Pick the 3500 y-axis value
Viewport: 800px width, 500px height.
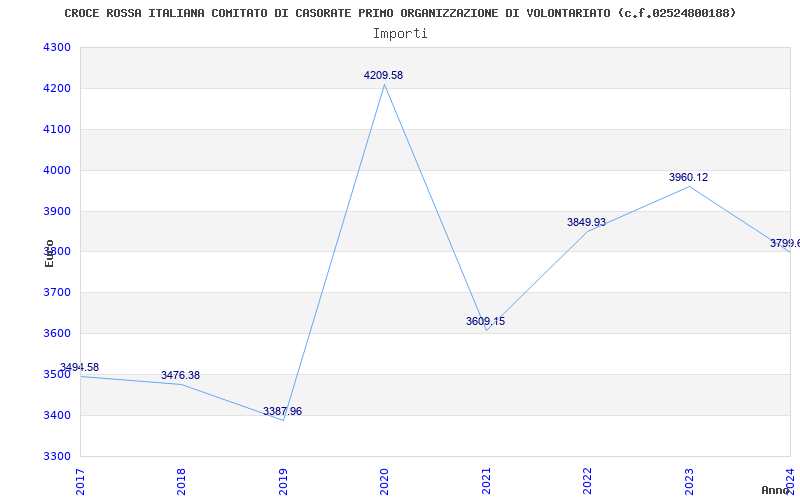[57, 374]
